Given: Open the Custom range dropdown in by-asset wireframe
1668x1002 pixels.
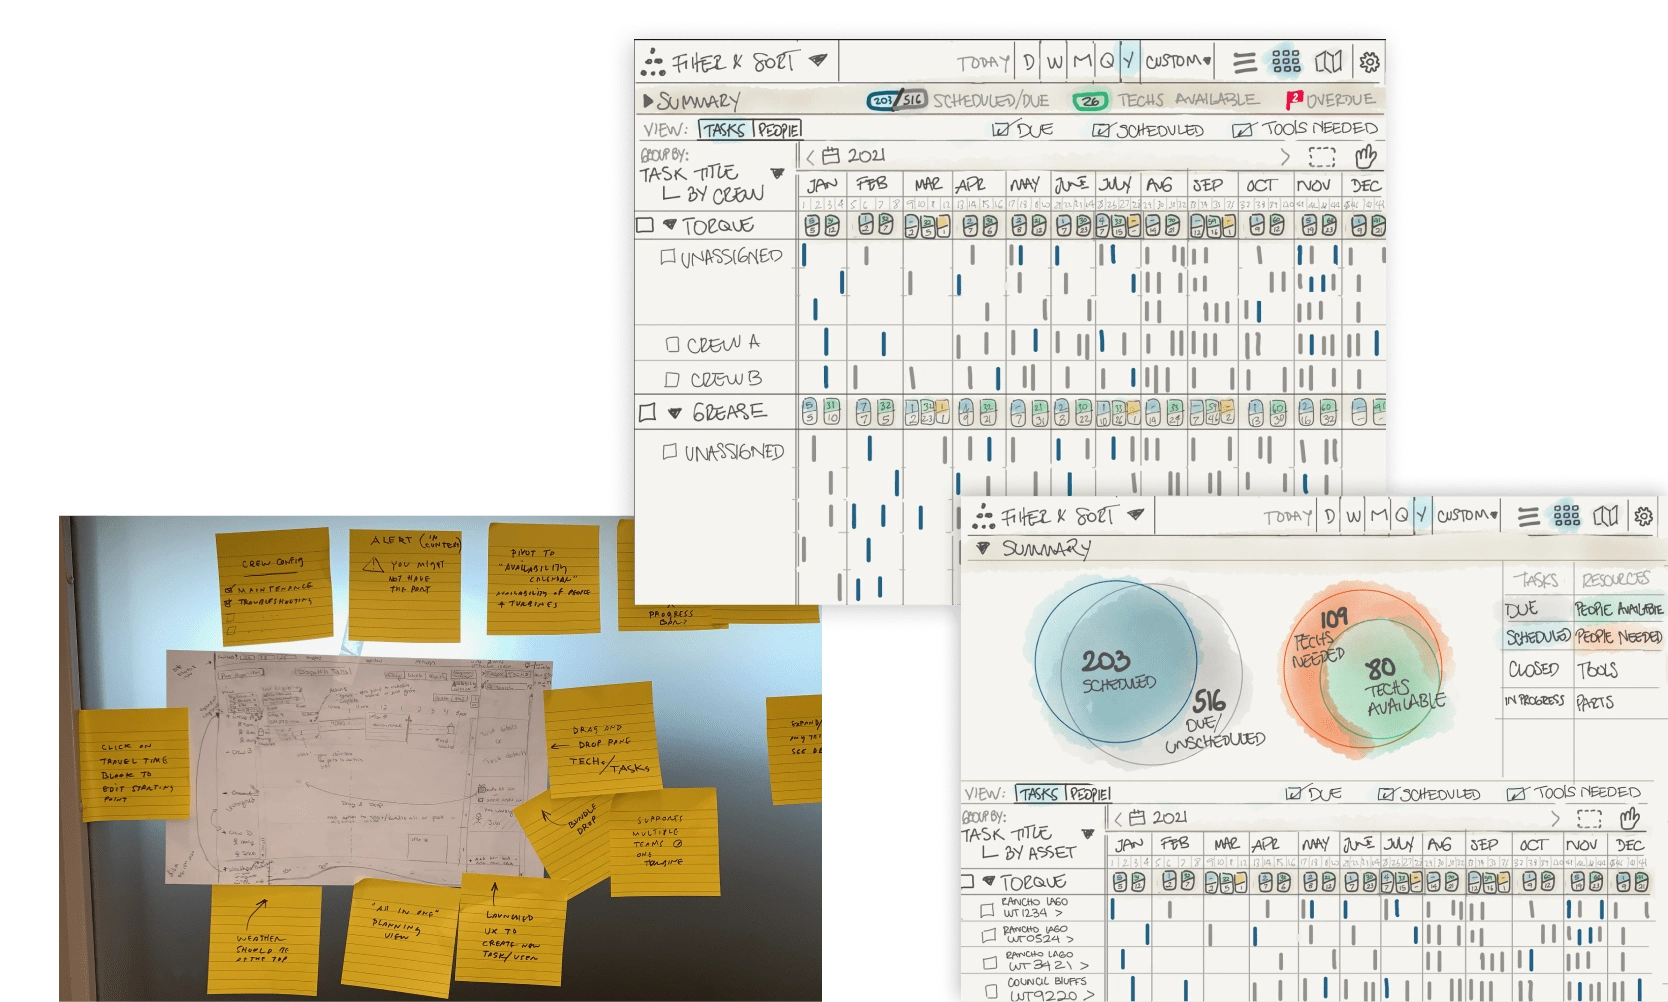Looking at the screenshot, I should (x=1467, y=515).
